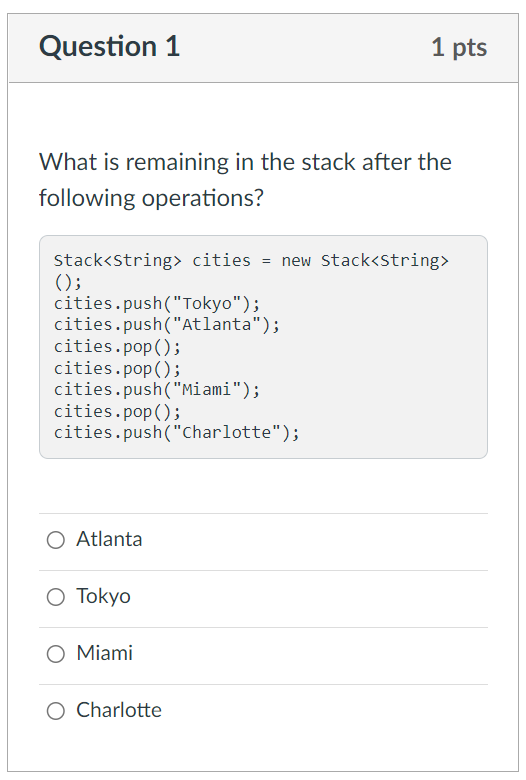Click the question prompt about the stack
526x780 pixels.
245,180
